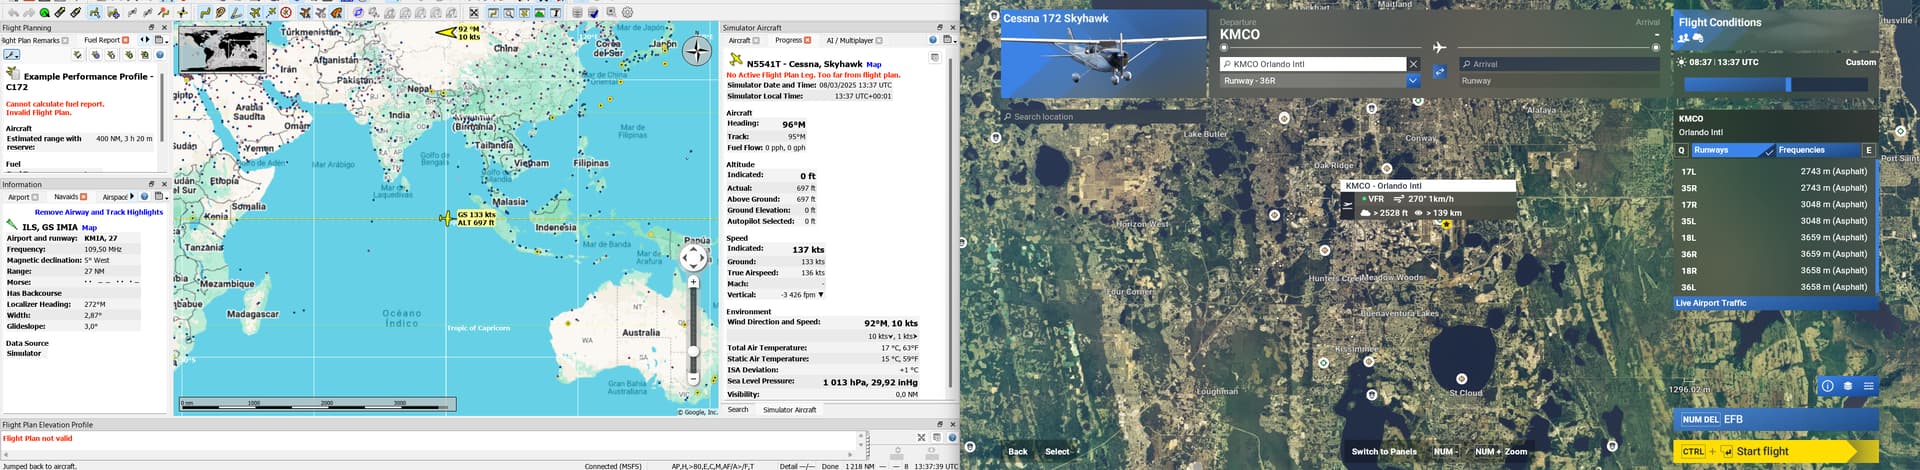Open the tab list menu in Flight Planning panel
Viewport: 1920px width, 470px height.
click(160, 40)
